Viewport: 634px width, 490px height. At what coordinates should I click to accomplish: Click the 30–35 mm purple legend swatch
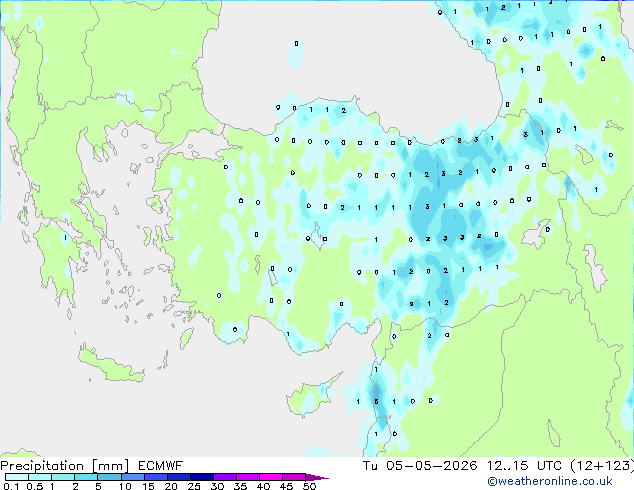click(x=225, y=477)
